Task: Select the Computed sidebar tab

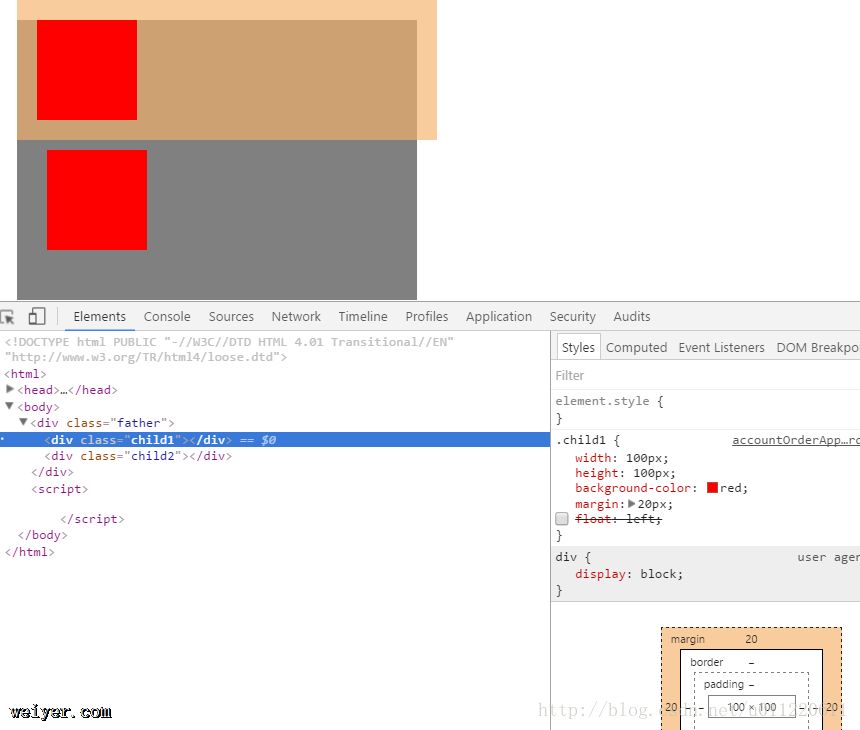Action: click(x=636, y=347)
